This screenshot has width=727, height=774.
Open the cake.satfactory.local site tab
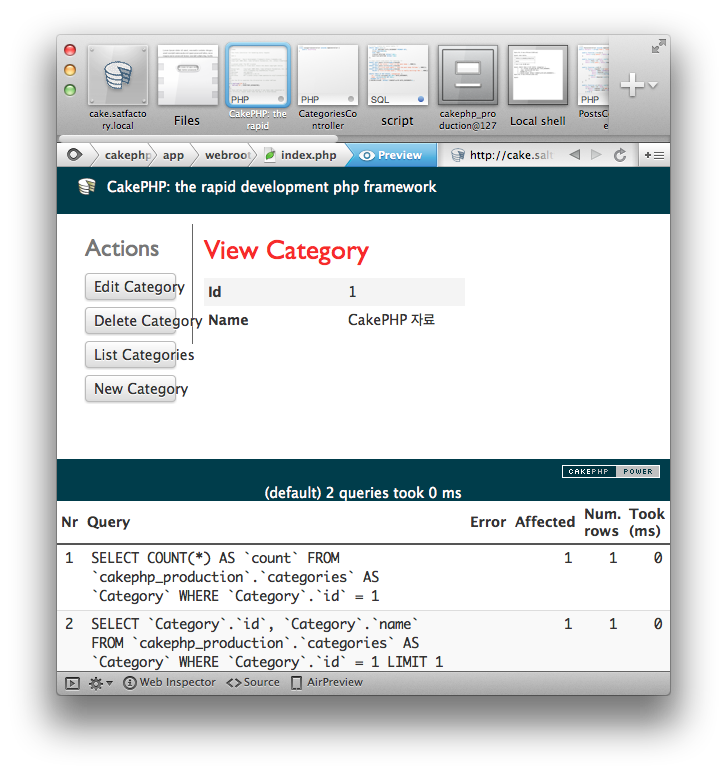tap(117, 87)
